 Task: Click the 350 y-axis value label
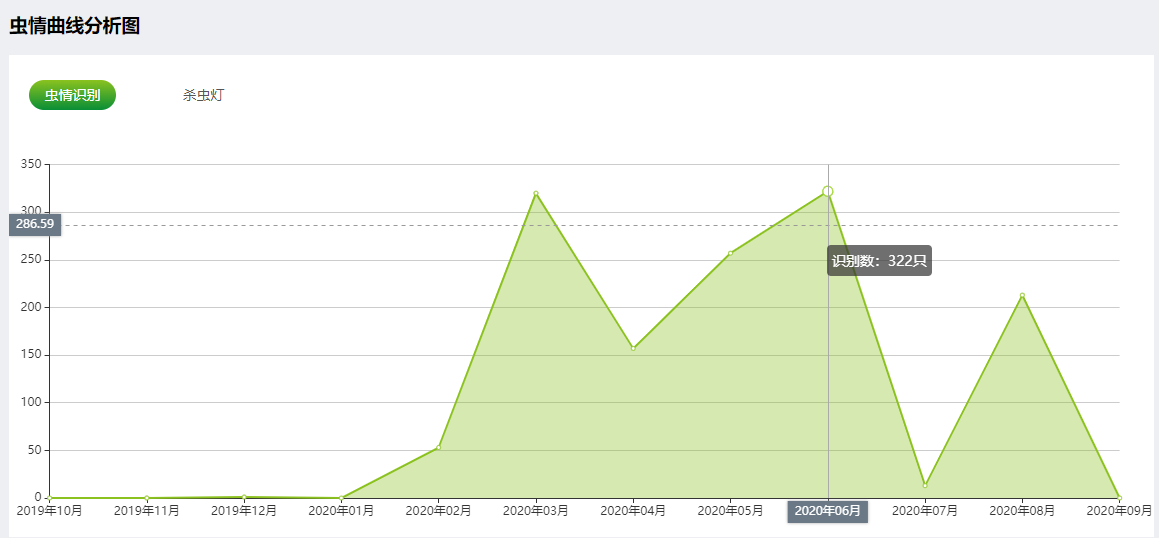click(31, 164)
